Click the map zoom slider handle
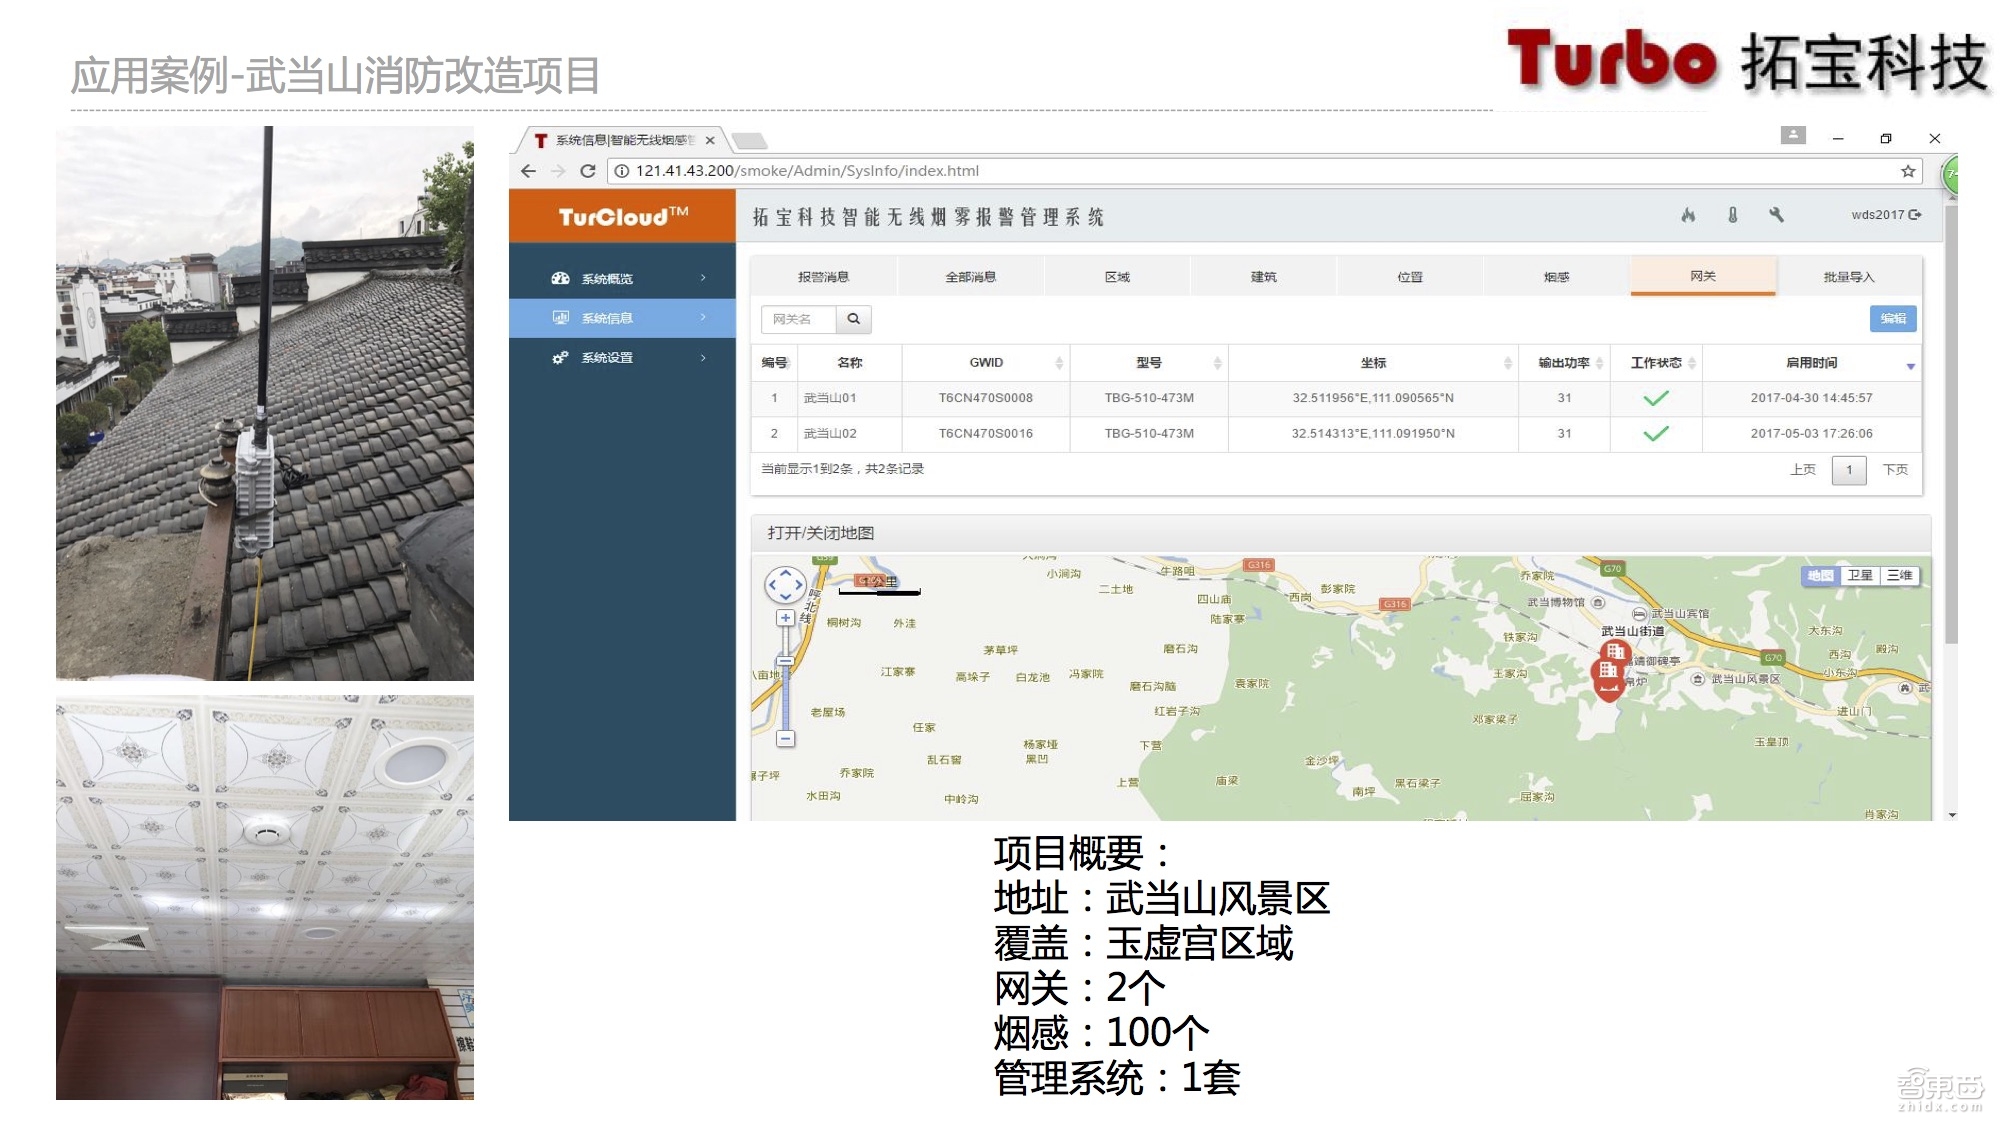This screenshot has width=2000, height=1125. point(786,663)
